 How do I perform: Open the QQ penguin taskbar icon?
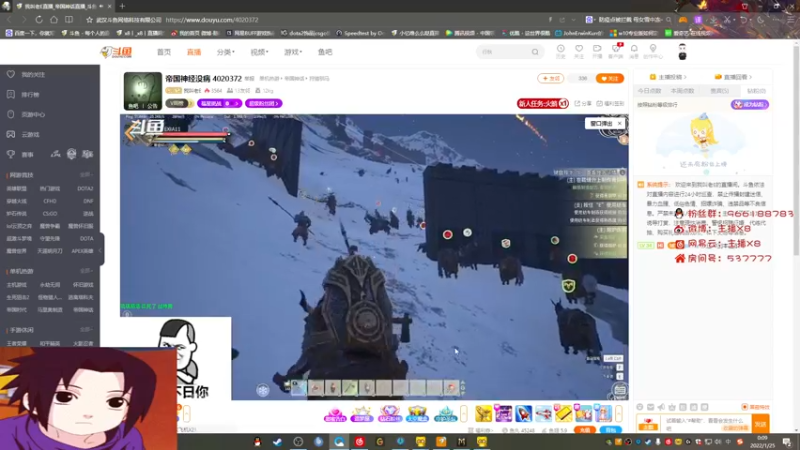coord(257,442)
